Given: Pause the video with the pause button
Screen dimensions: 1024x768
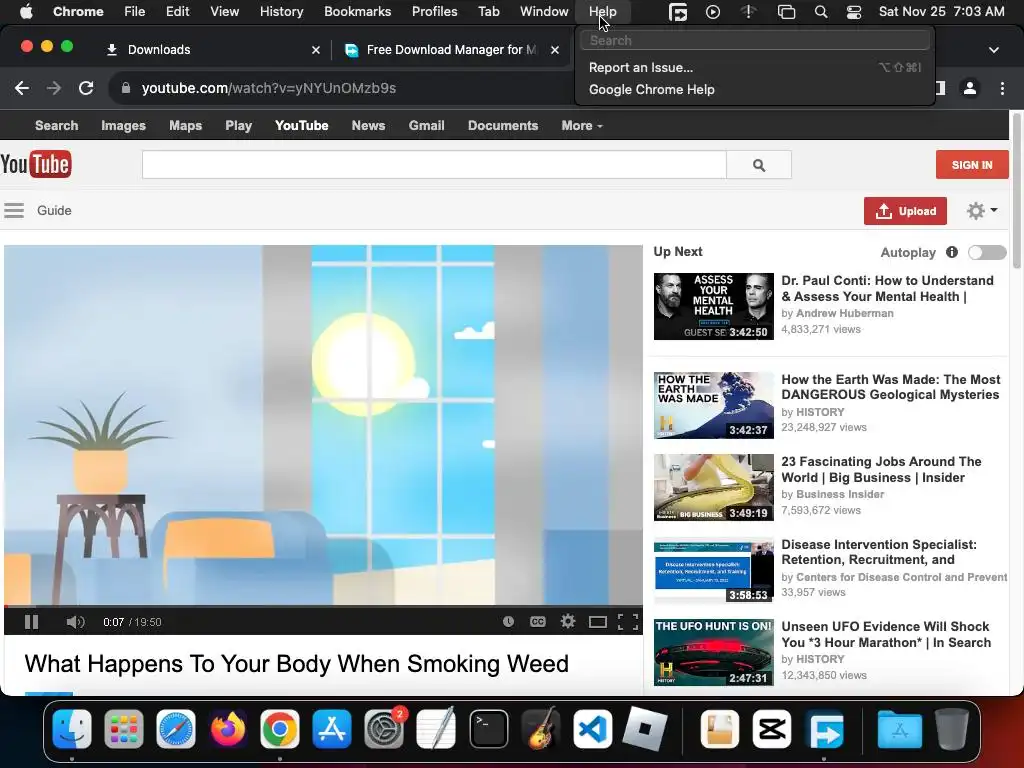Looking at the screenshot, I should coord(31,622).
